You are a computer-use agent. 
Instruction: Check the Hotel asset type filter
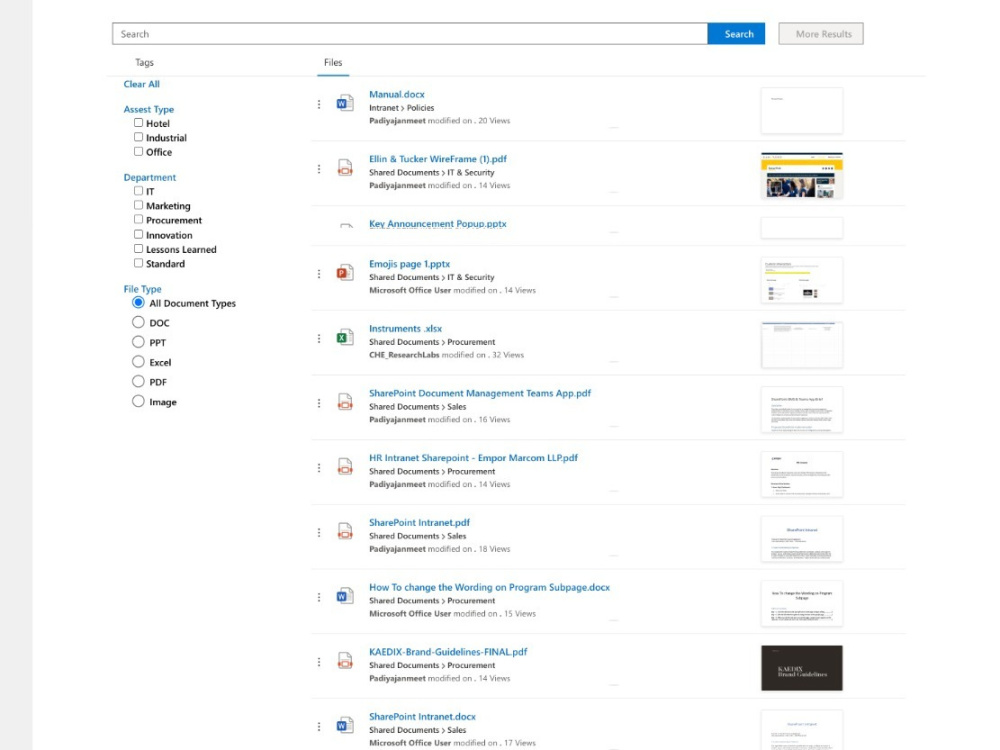pos(138,122)
